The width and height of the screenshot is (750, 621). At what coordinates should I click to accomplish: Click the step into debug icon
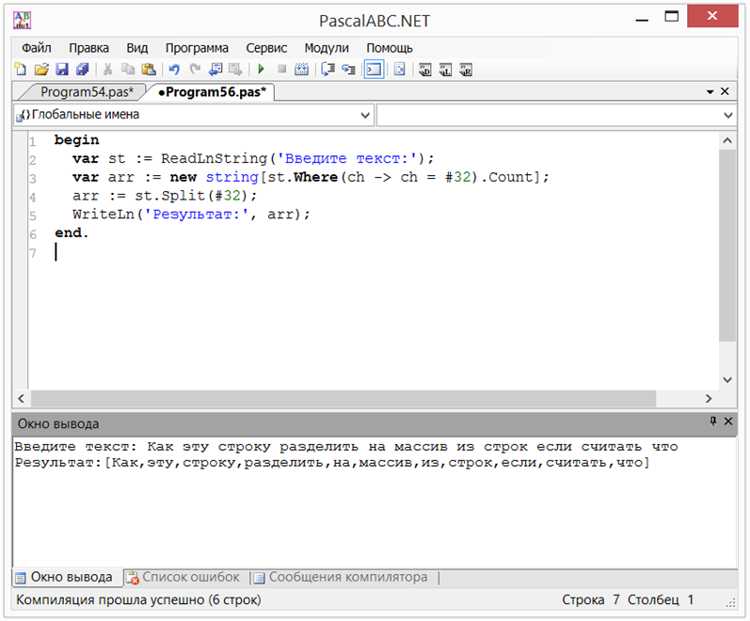(348, 70)
